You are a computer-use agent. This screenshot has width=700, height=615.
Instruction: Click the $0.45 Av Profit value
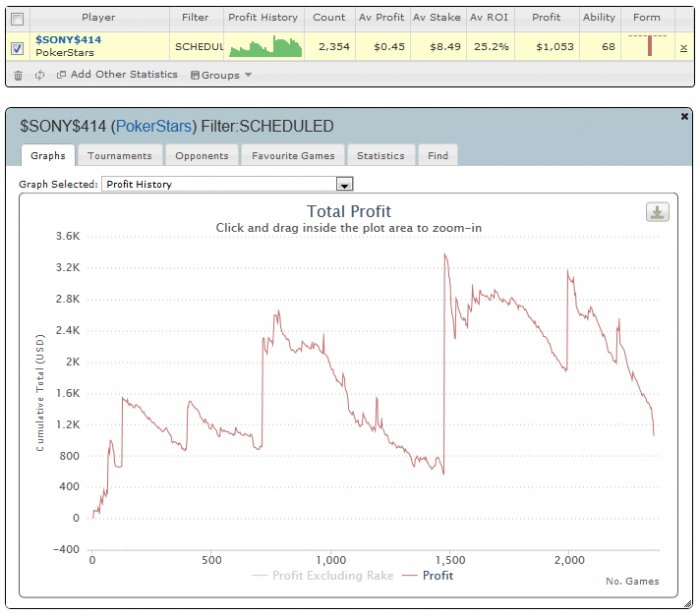coord(389,47)
